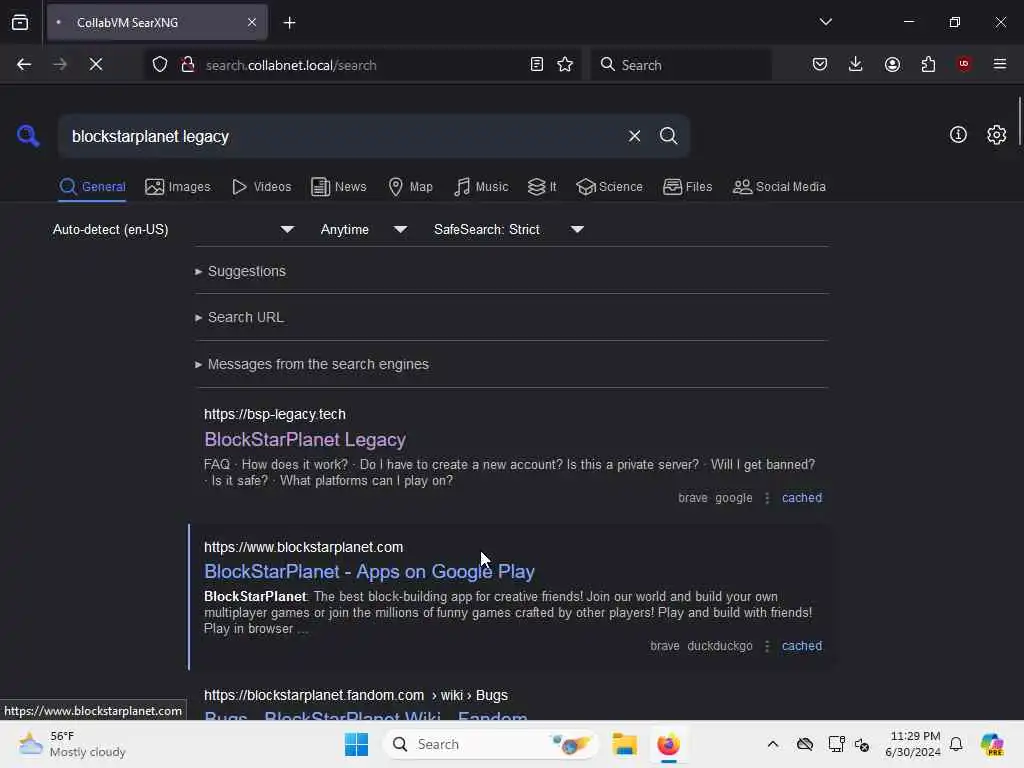Switch to It category
1024x768 pixels.
(x=542, y=187)
